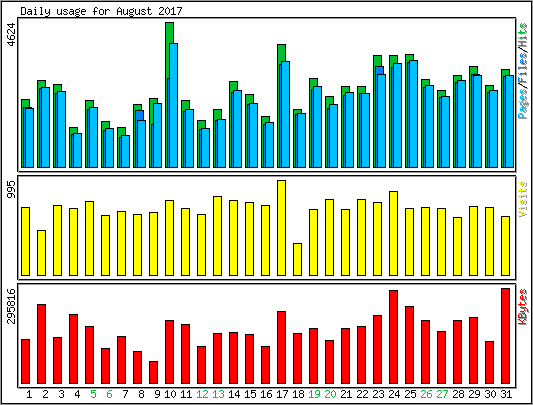The height and width of the screenshot is (405, 533).
Task: Click the blue files bar for day 4
Action: (x=77, y=150)
